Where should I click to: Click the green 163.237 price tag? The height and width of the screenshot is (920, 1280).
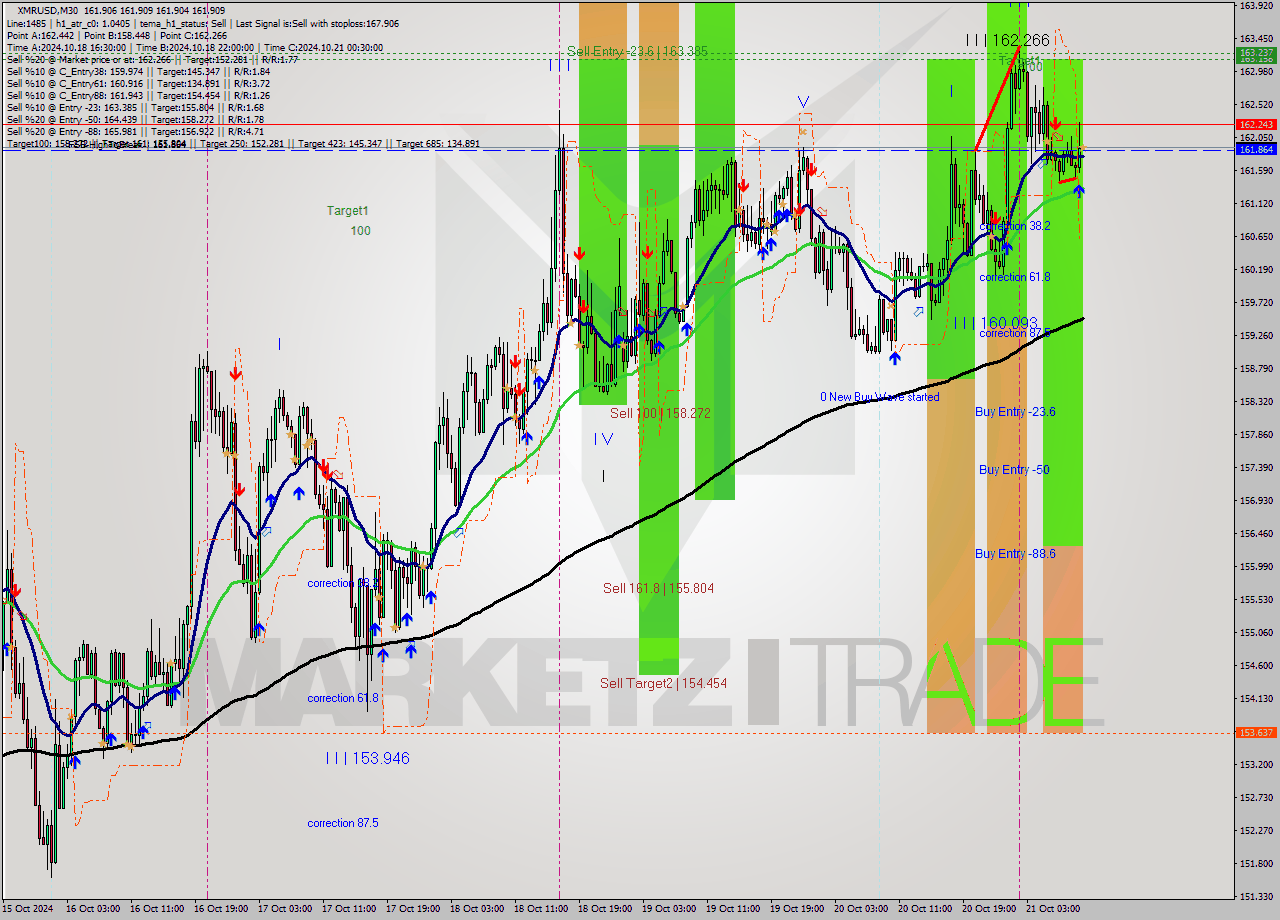pyautogui.click(x=1256, y=53)
